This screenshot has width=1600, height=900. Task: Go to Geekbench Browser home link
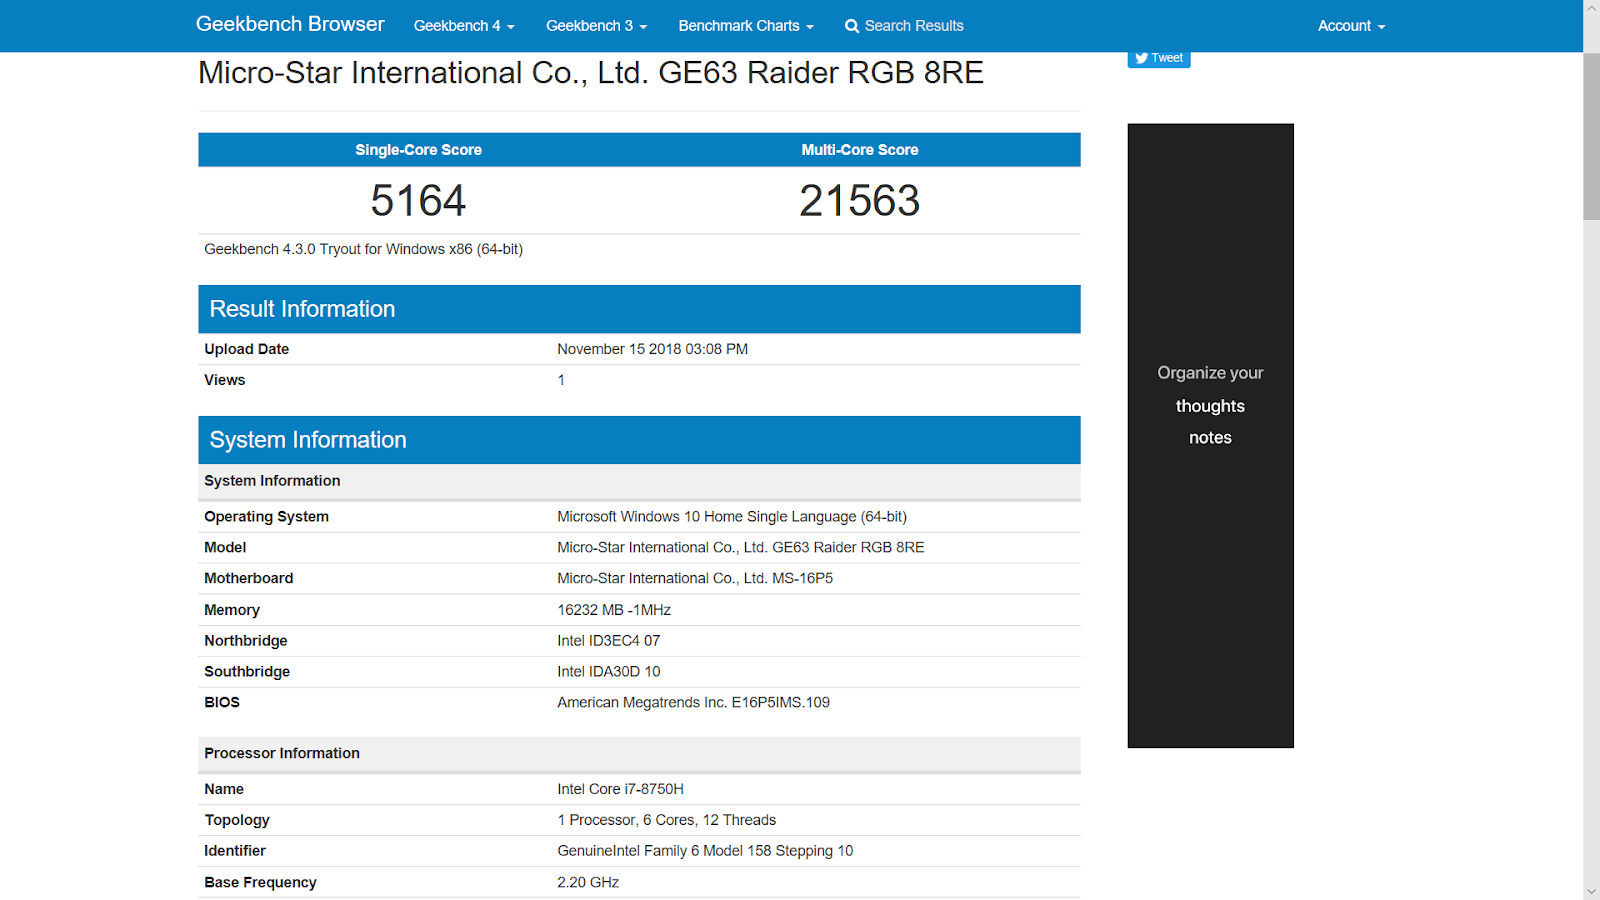coord(290,24)
